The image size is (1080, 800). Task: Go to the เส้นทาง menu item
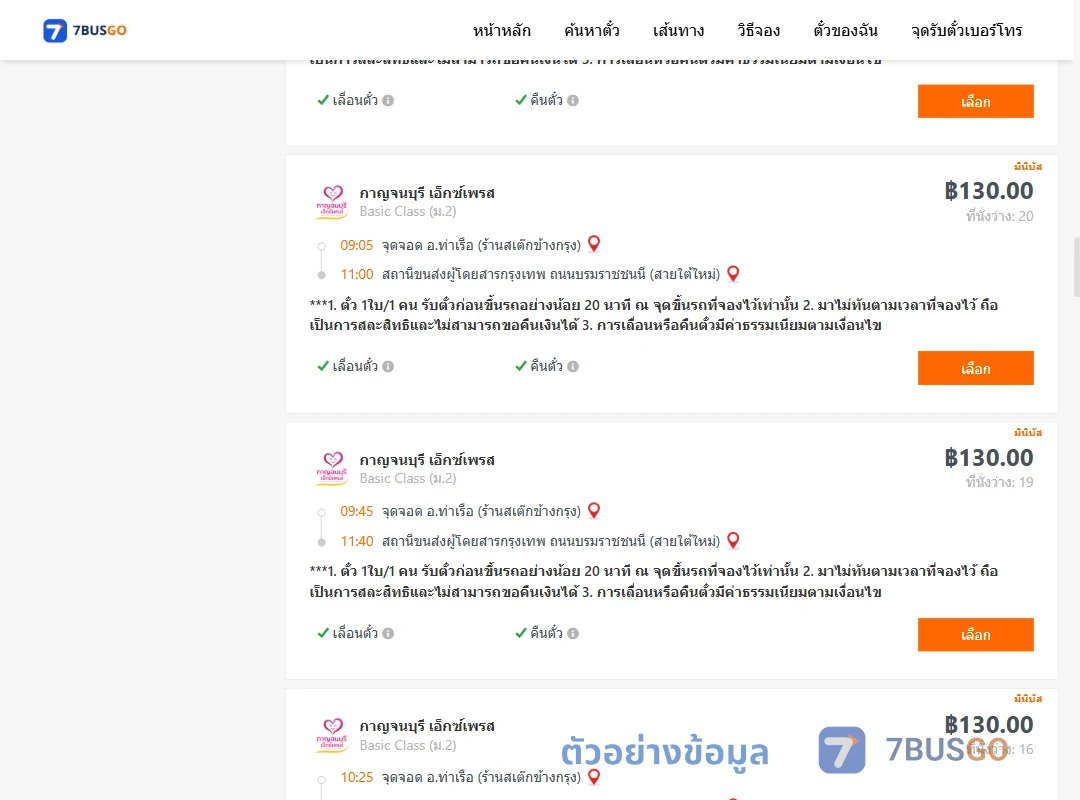pos(678,31)
